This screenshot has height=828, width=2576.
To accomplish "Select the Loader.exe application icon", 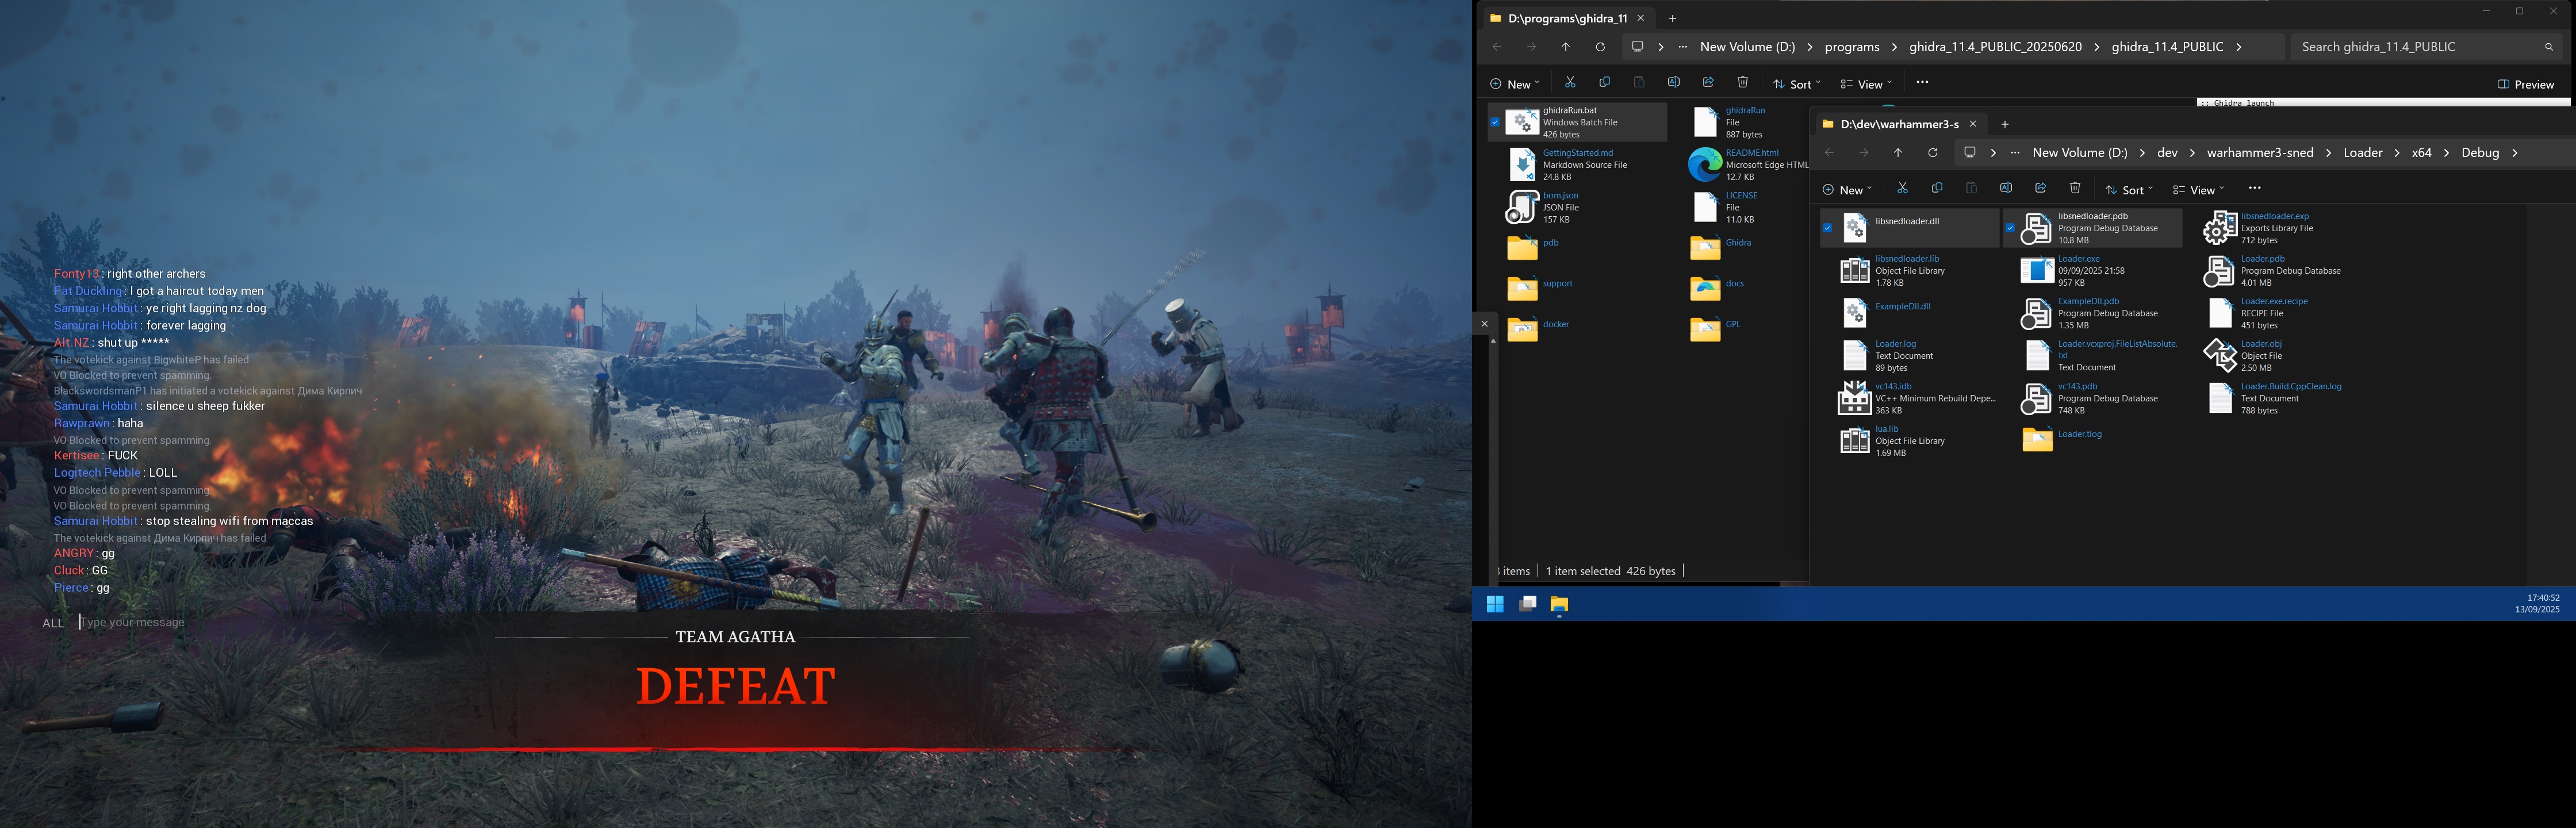I will (x=2037, y=271).
